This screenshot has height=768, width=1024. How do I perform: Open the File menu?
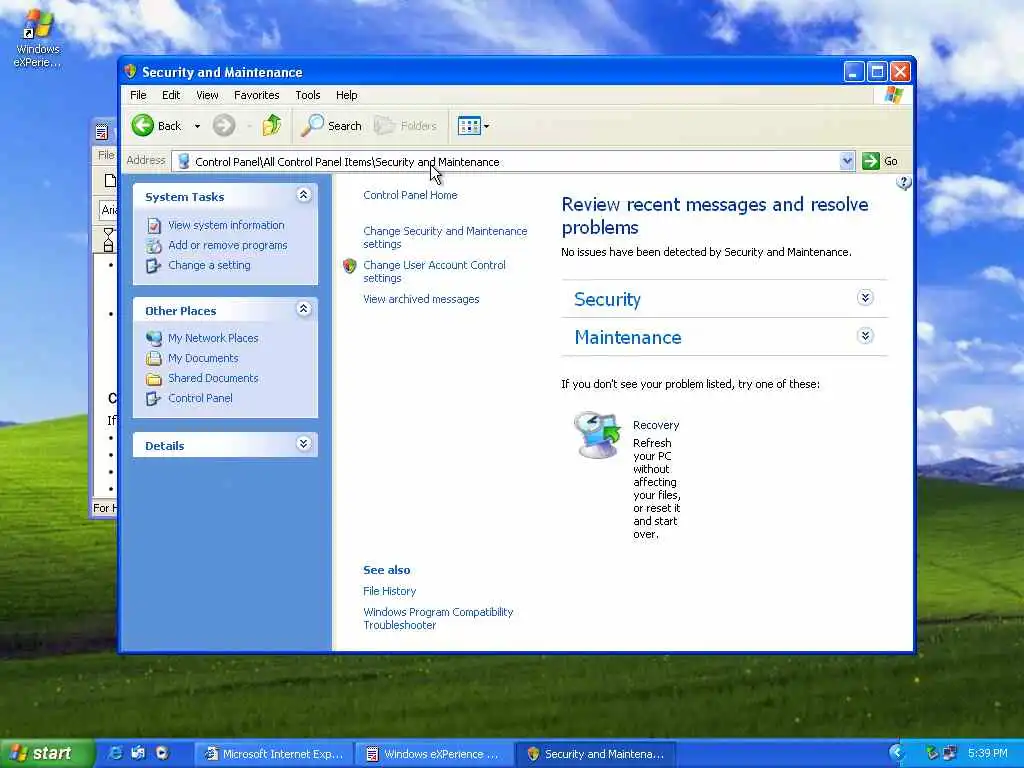(138, 95)
